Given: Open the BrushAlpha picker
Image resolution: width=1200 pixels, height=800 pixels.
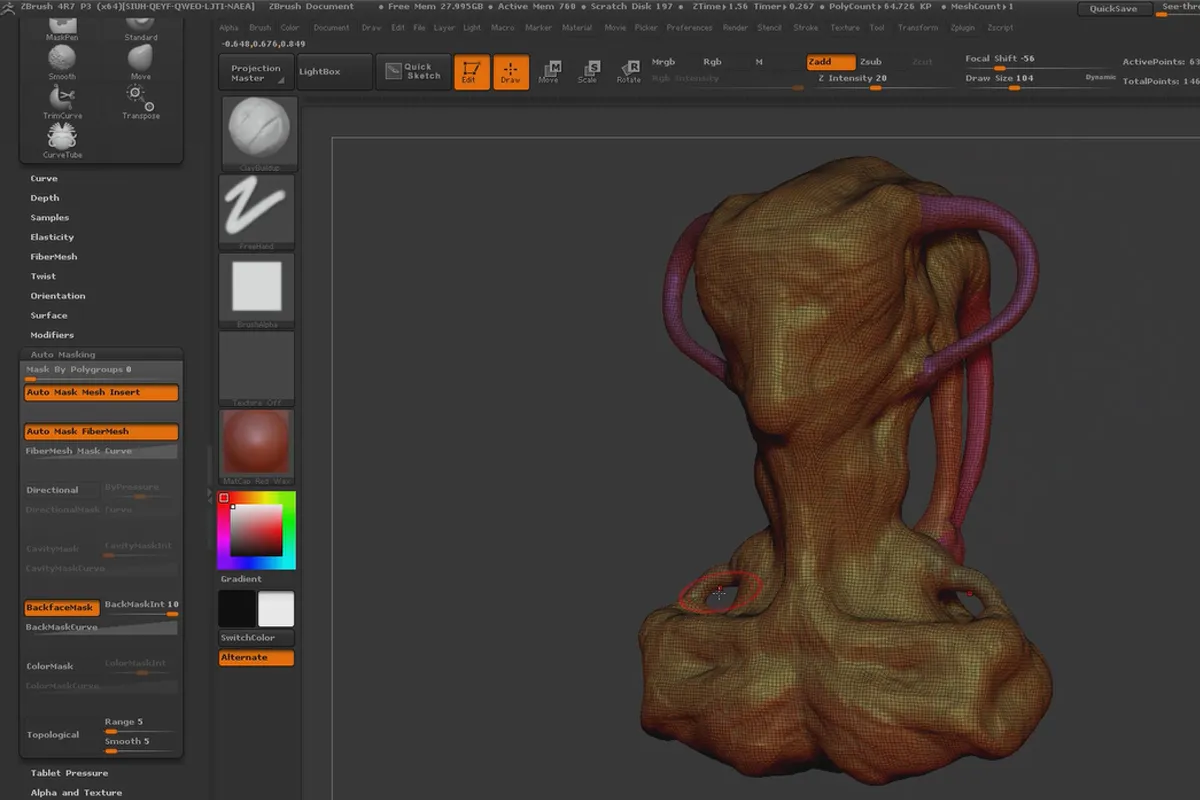Looking at the screenshot, I should (257, 291).
